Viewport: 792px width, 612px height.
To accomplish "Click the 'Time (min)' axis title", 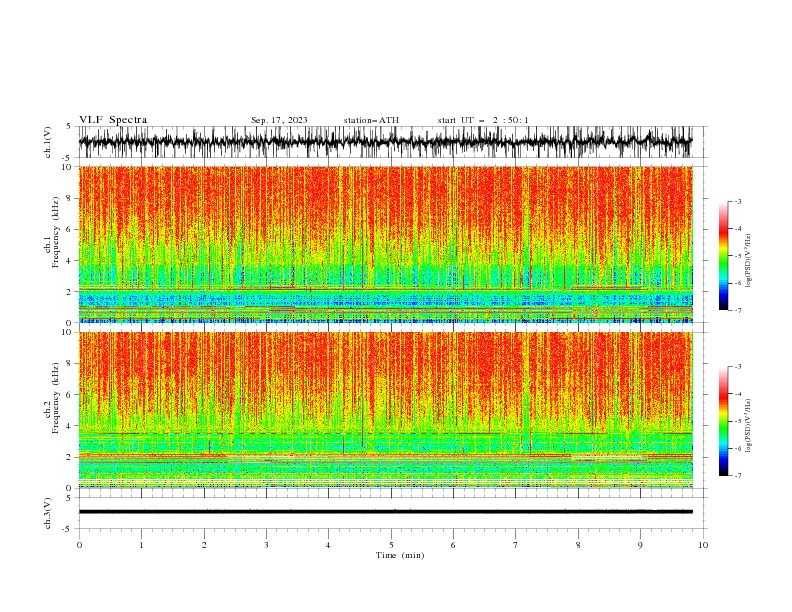I will 400,555.
